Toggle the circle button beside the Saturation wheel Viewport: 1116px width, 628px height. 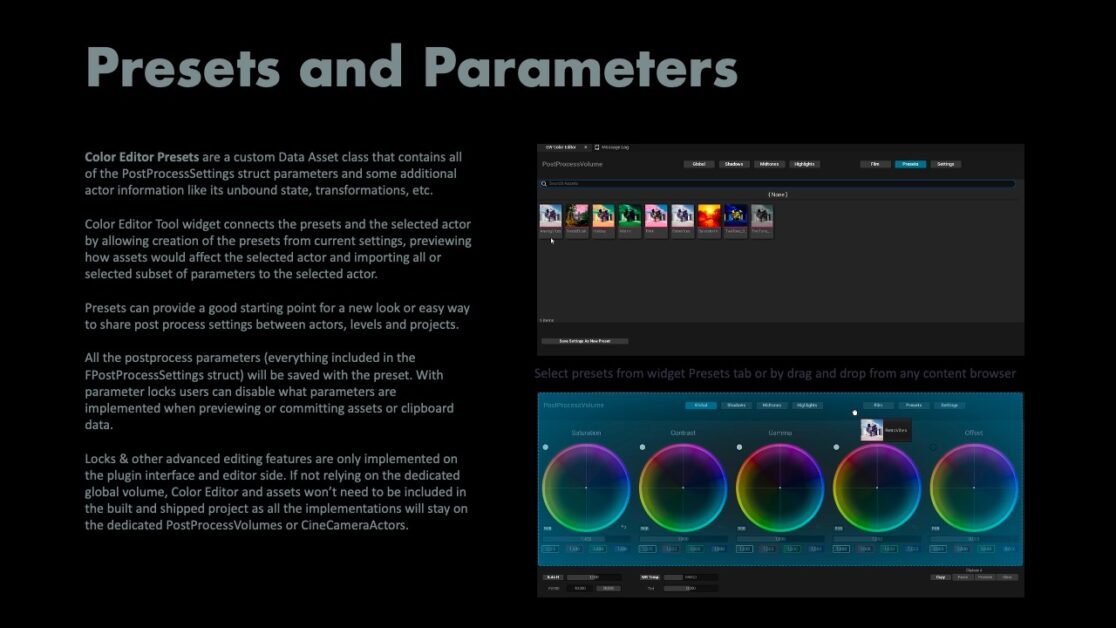(545, 447)
